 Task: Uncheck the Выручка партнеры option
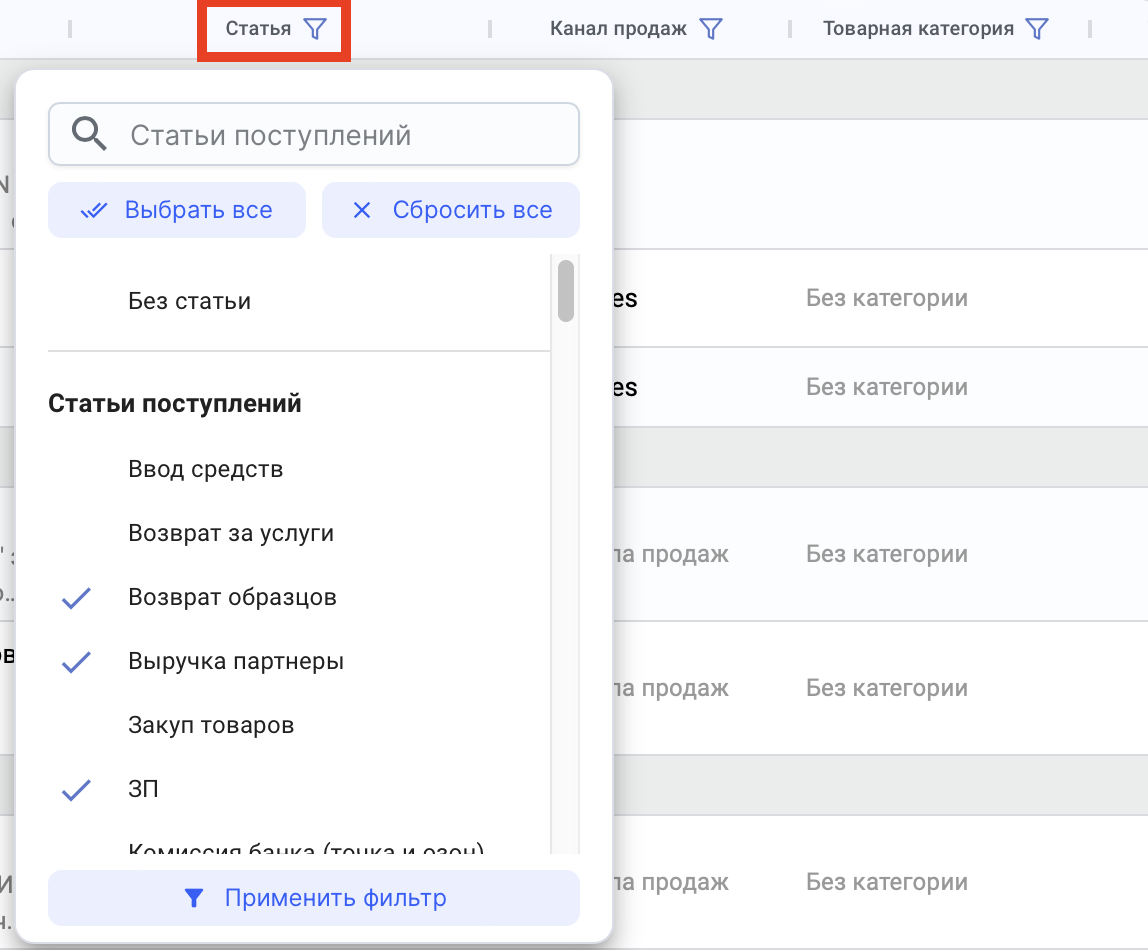click(77, 662)
